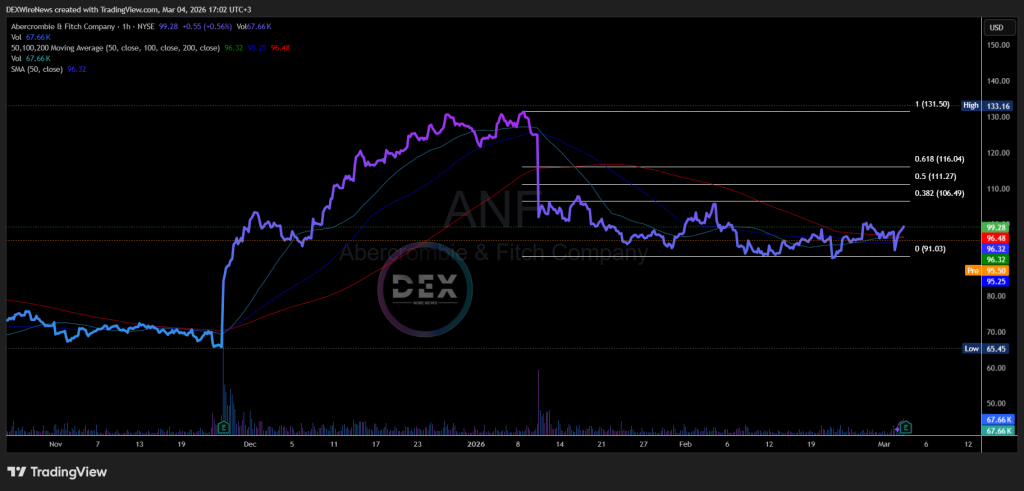
Task: Click the 23 date label on time axis
Action: point(418,444)
